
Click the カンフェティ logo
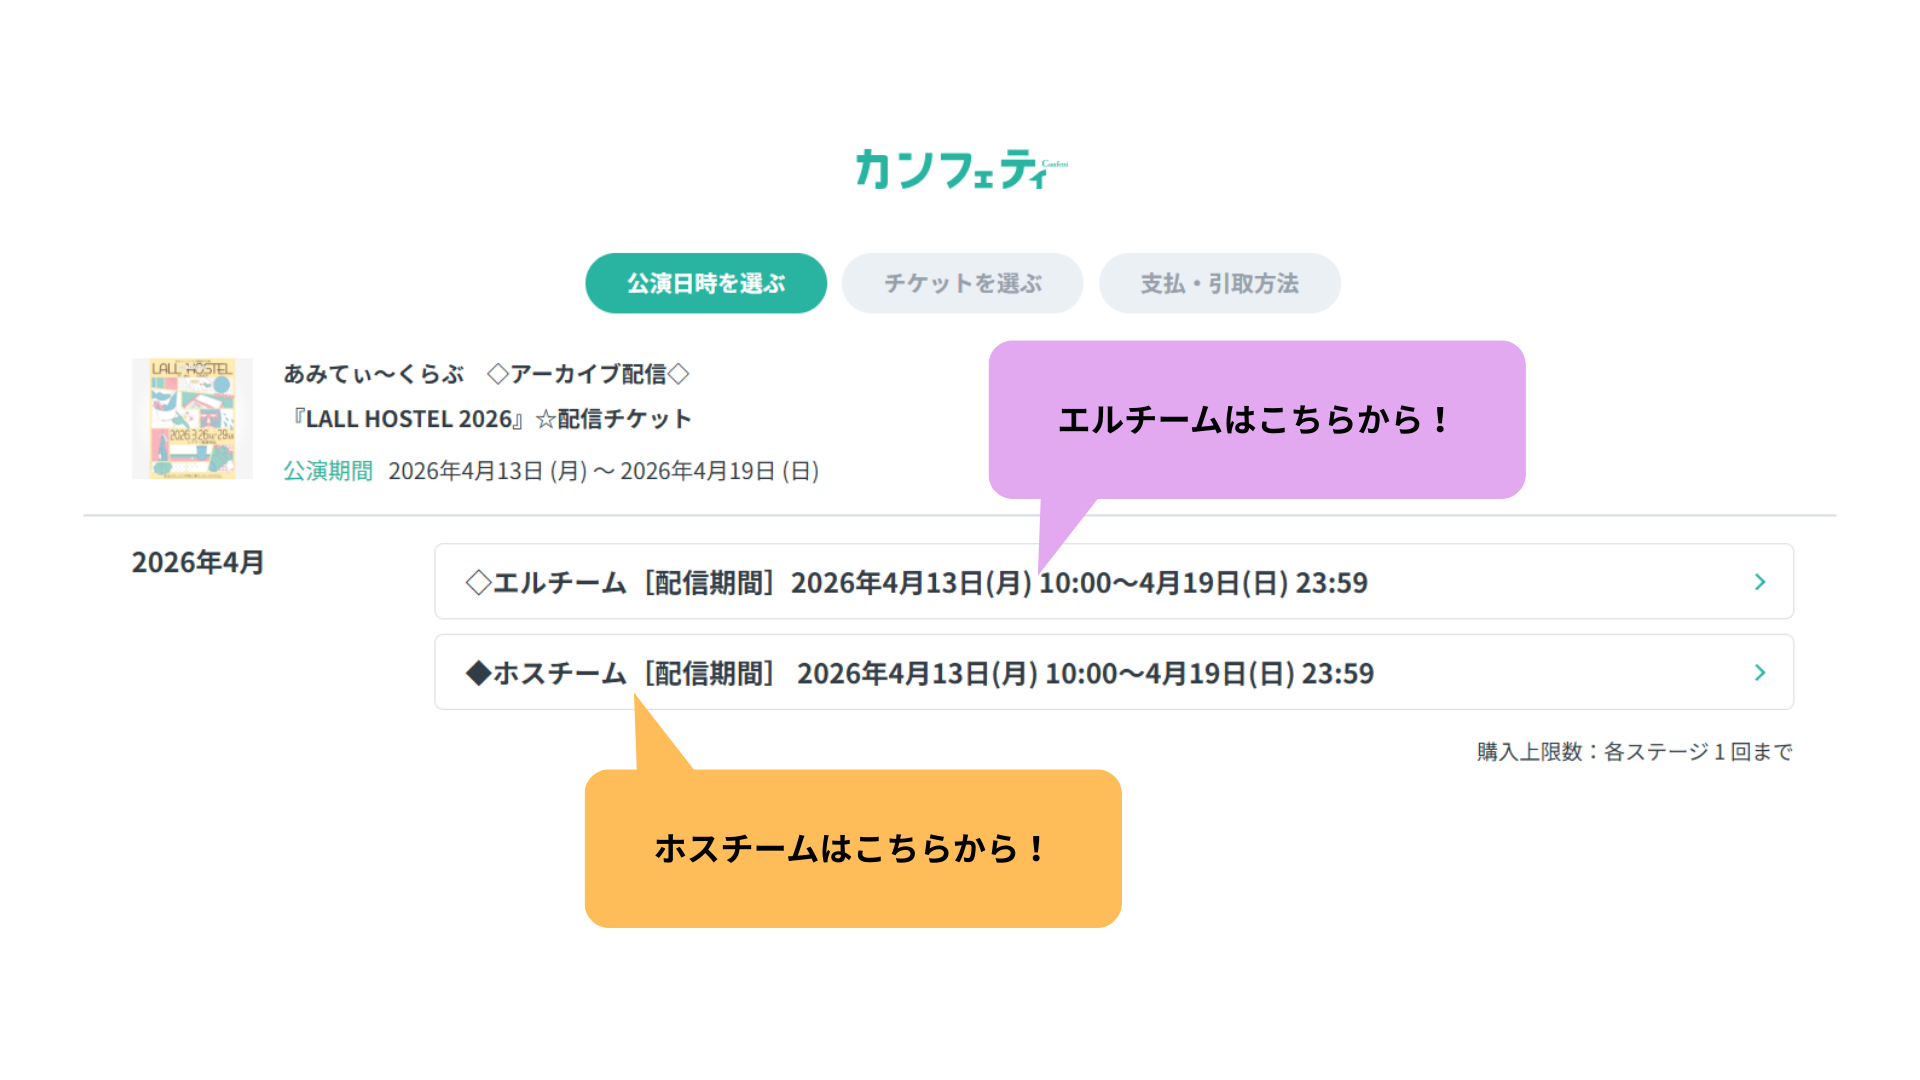click(x=960, y=169)
